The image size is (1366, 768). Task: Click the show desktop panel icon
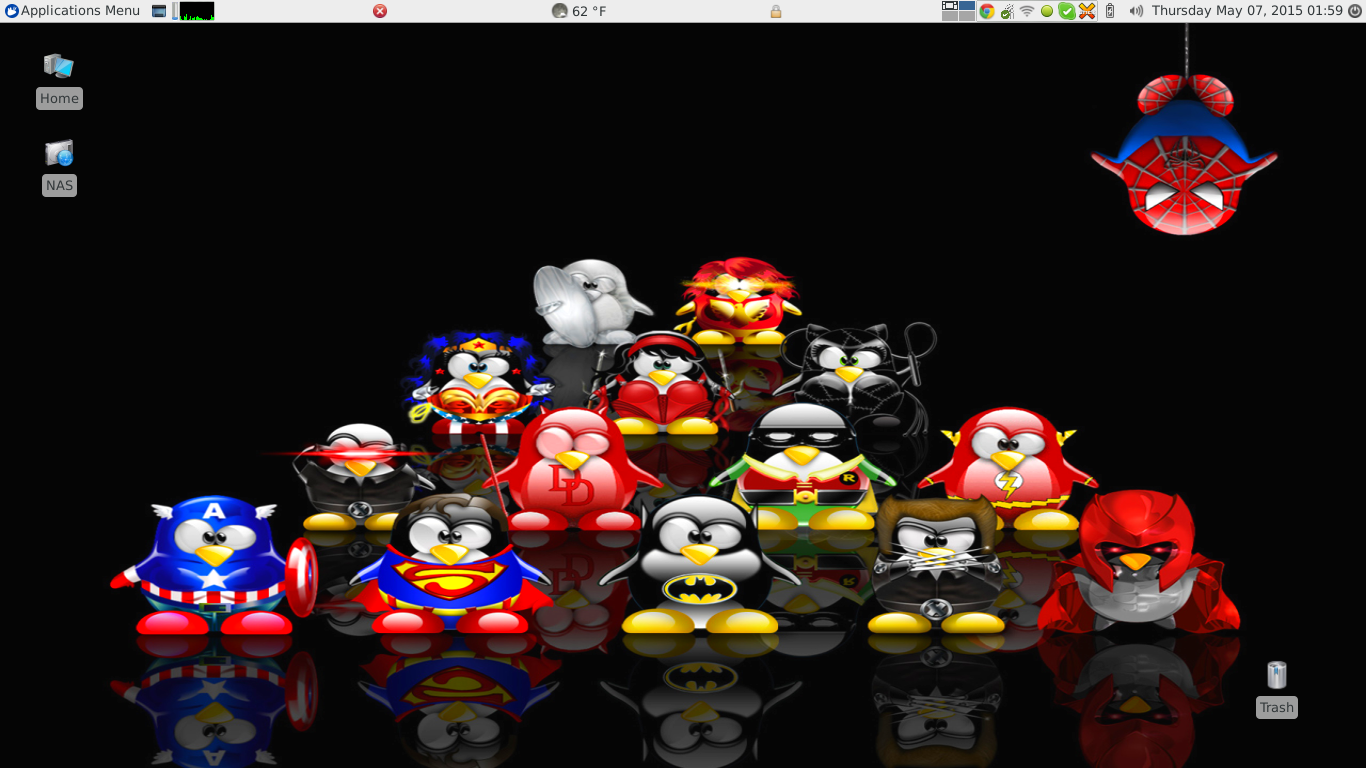click(159, 11)
